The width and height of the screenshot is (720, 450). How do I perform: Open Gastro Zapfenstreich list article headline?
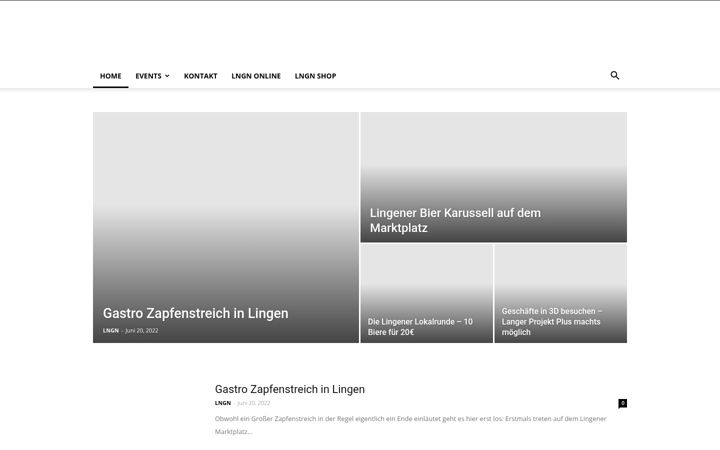290,389
